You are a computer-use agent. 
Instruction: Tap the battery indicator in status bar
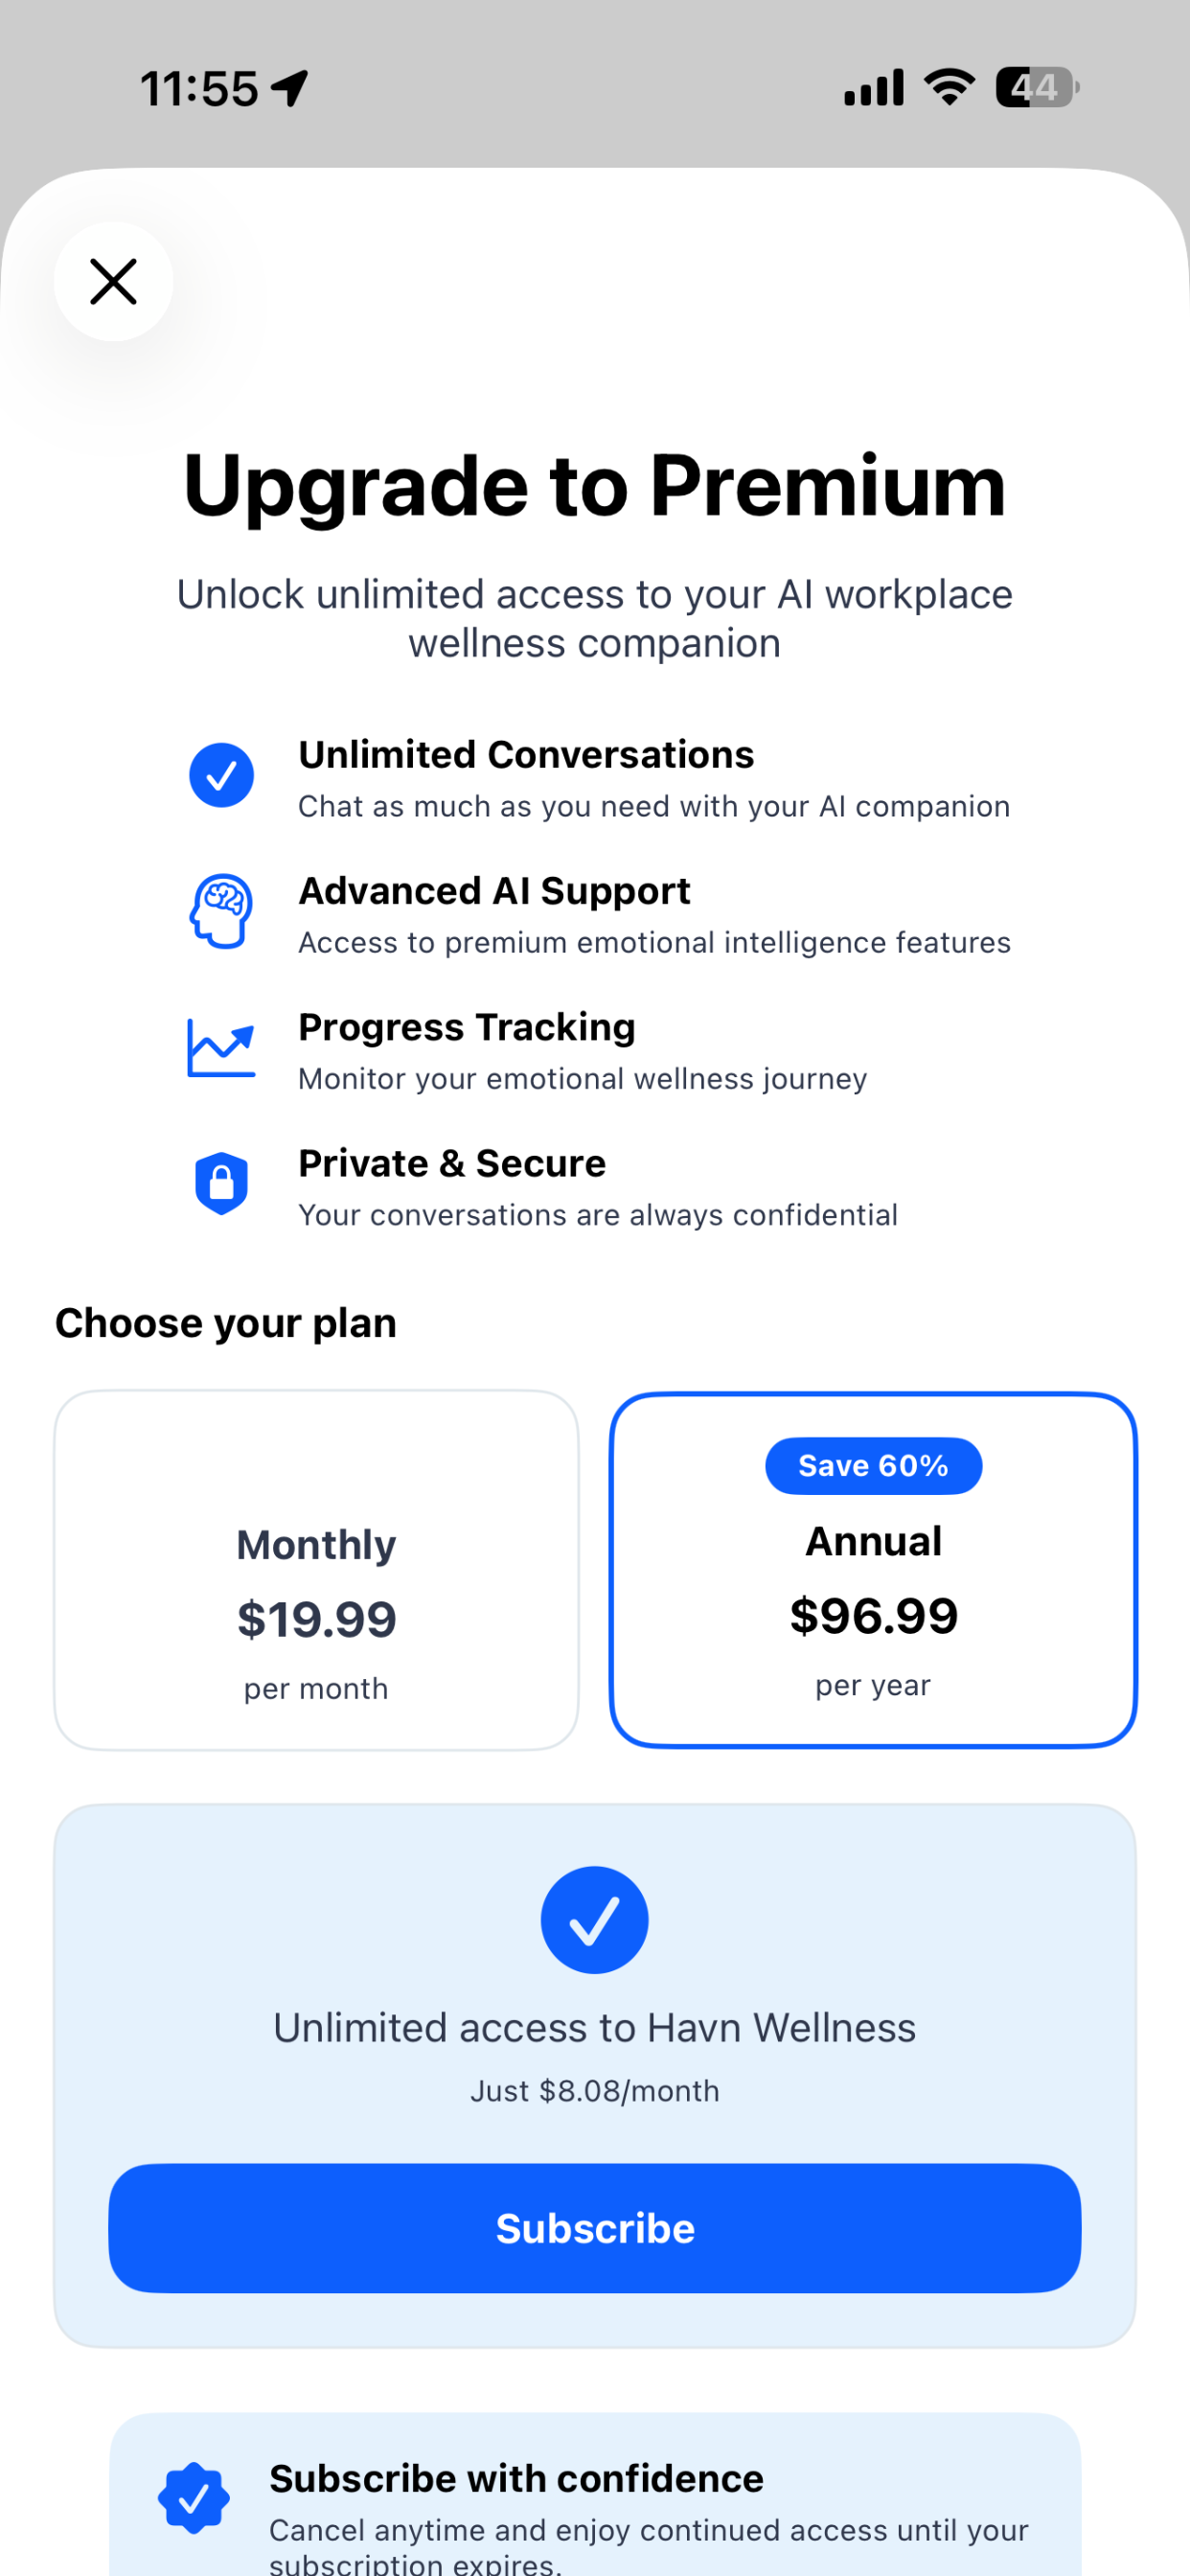(1037, 87)
